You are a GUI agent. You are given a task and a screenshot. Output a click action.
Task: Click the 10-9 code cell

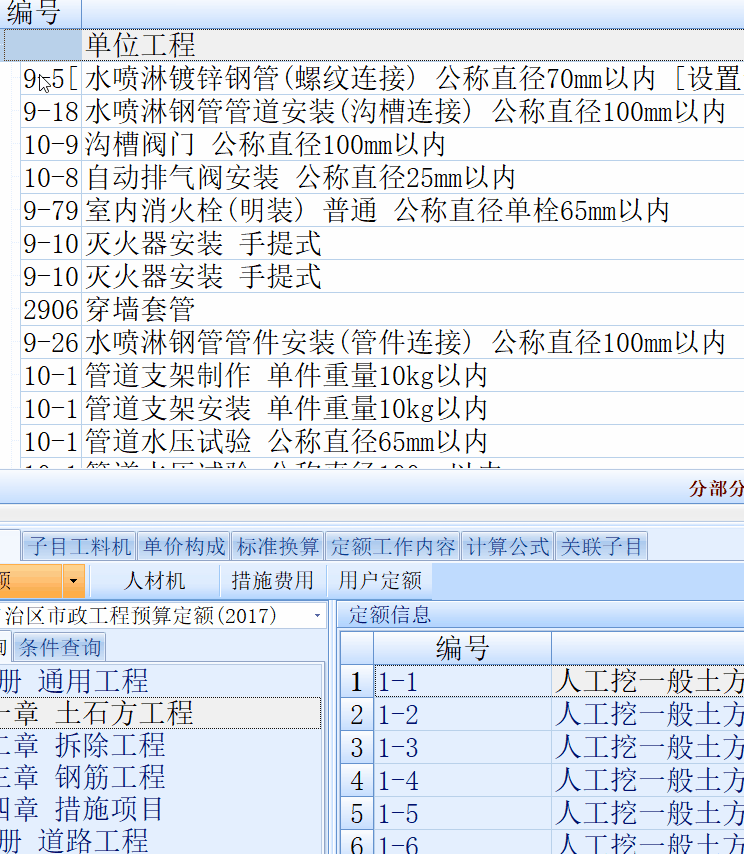pyautogui.click(x=51, y=144)
